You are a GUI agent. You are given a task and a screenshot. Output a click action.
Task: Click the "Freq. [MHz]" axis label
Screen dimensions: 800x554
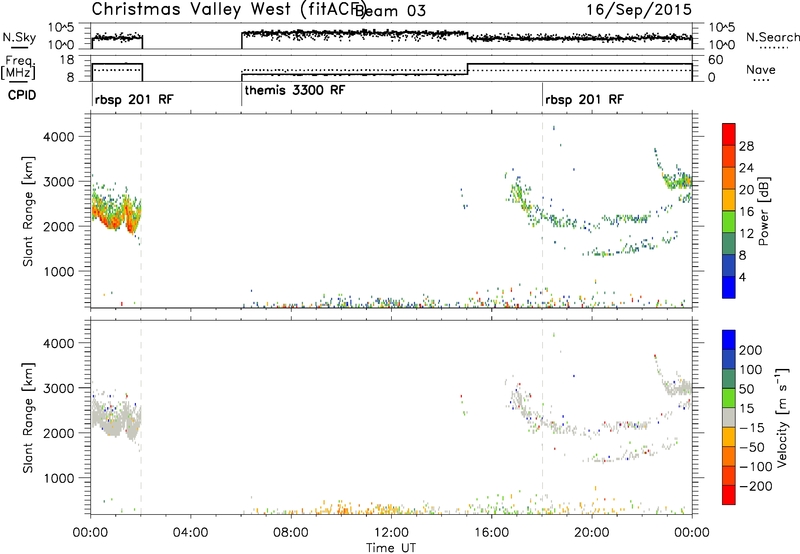[x=19, y=67]
